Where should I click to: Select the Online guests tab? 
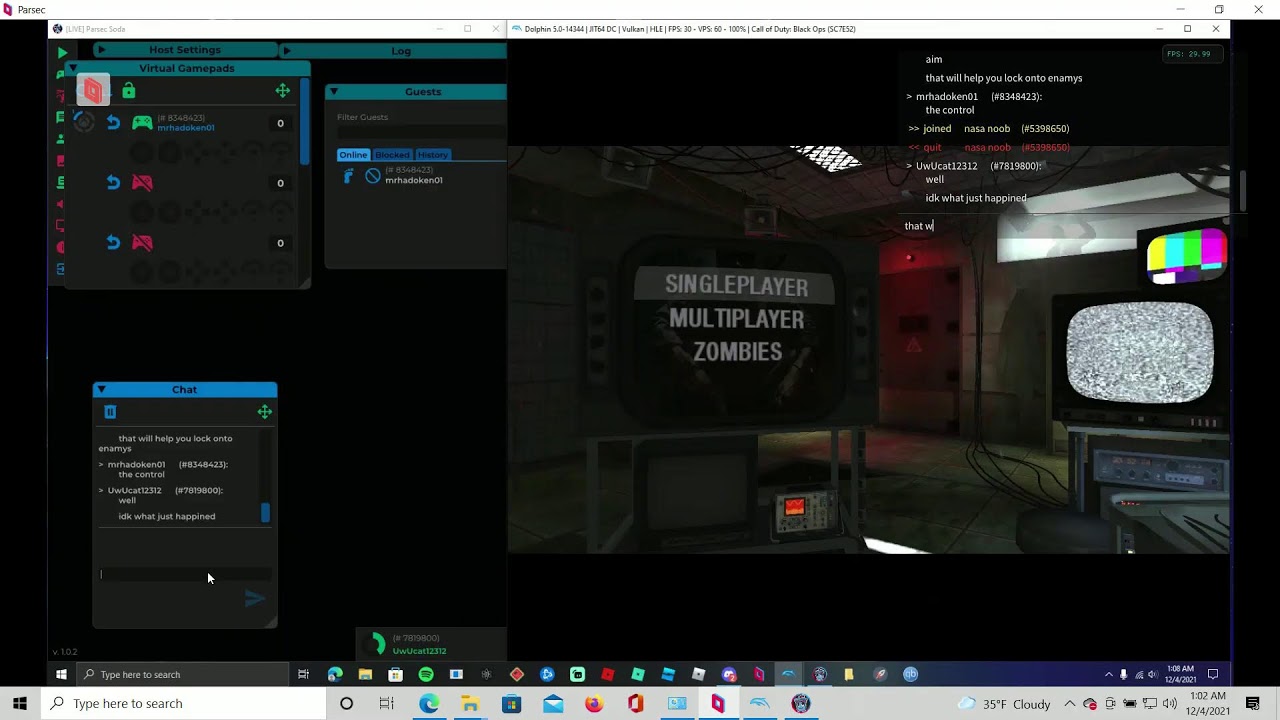[x=353, y=155]
